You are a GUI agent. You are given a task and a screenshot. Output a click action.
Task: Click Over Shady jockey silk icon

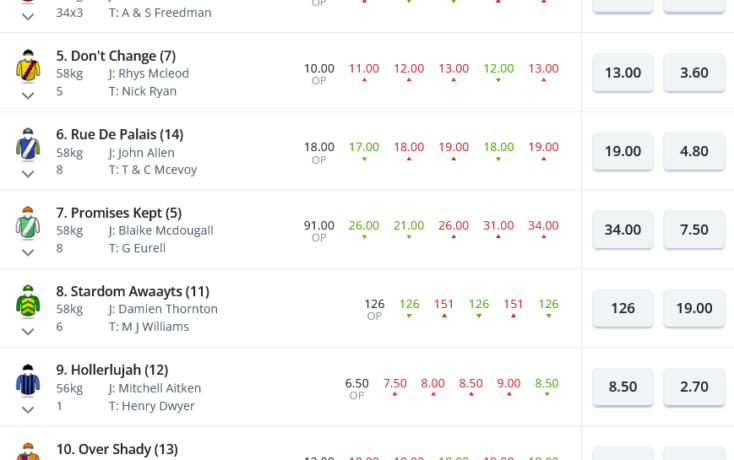click(28, 452)
